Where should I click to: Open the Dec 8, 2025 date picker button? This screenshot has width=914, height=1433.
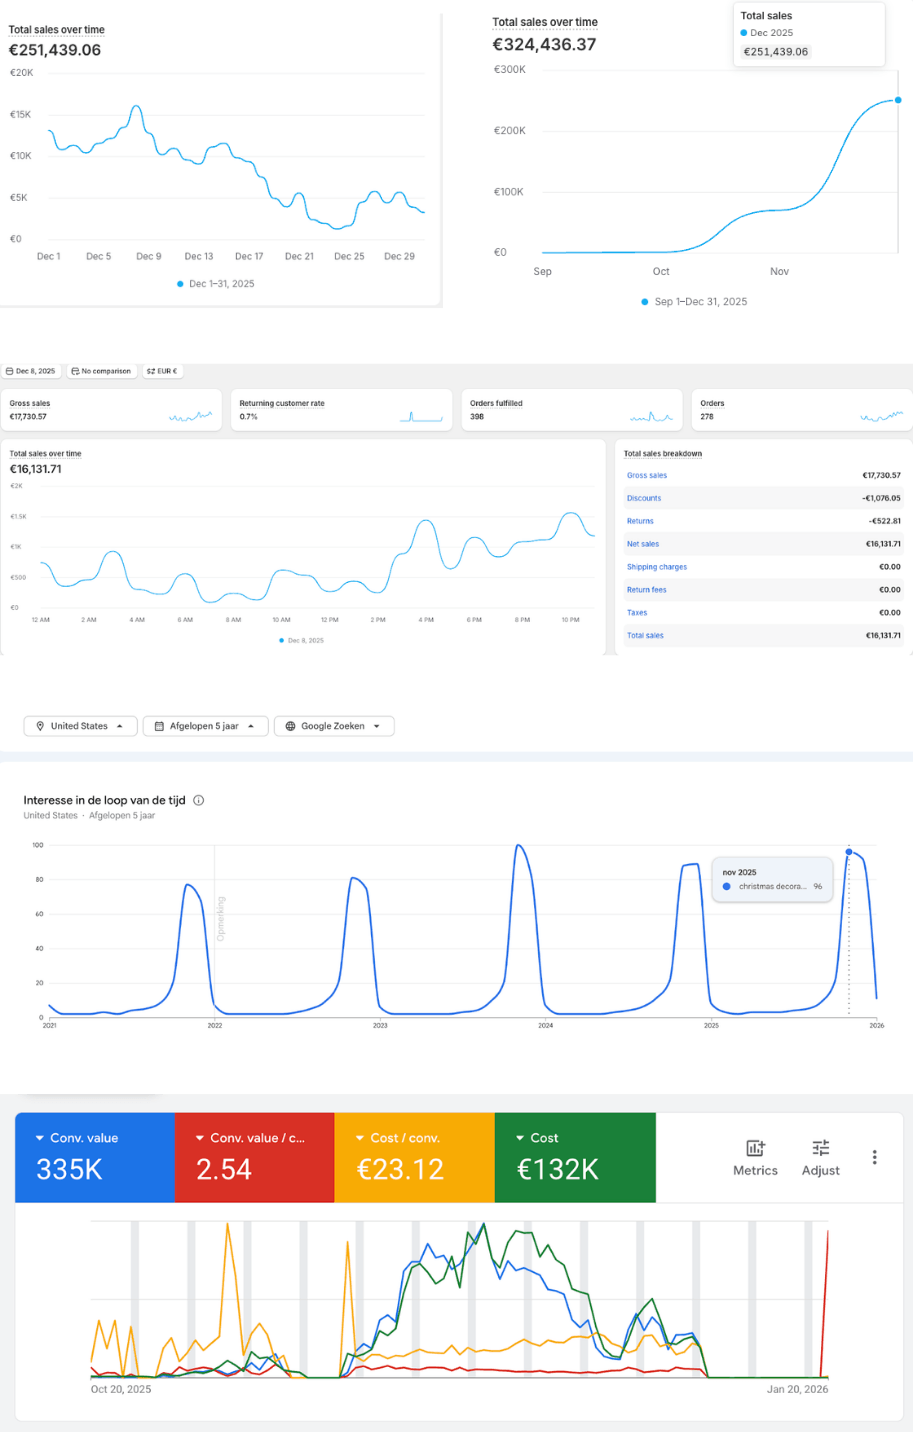tap(31, 371)
